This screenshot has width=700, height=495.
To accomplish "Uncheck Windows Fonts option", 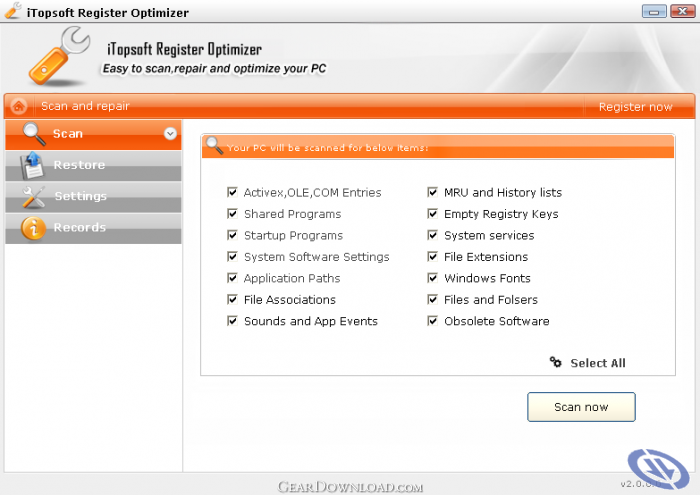I will (x=432, y=278).
